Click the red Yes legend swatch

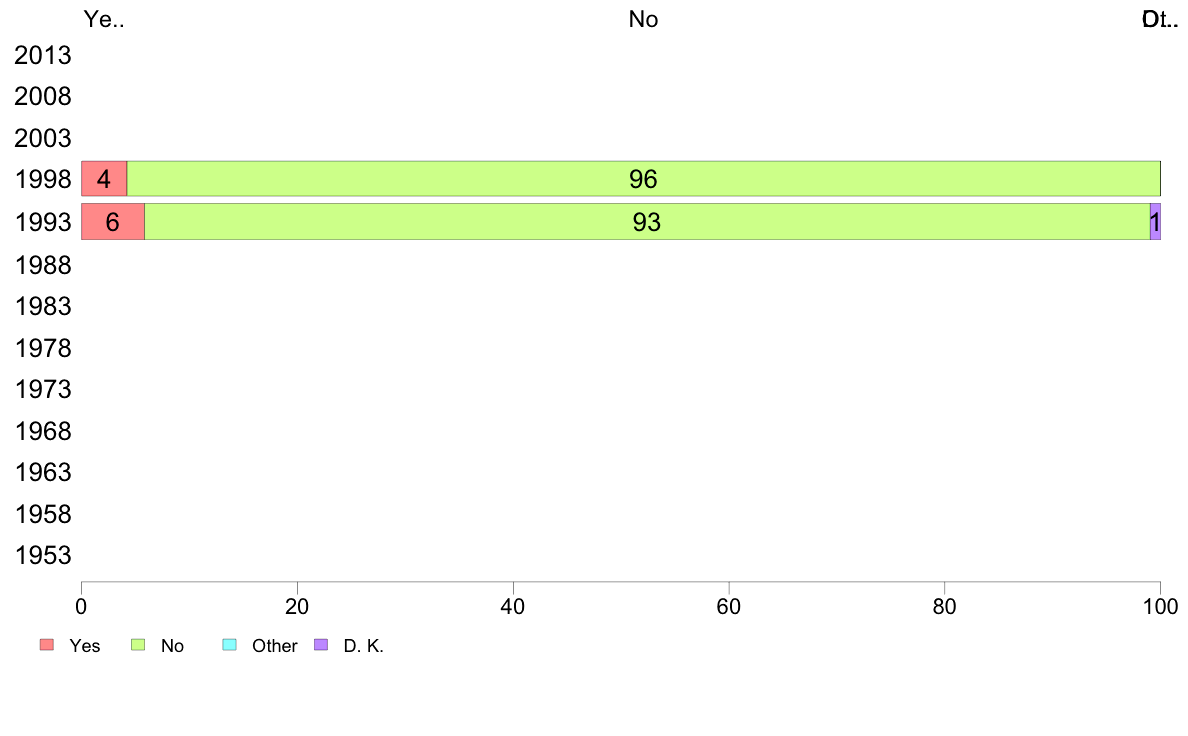pos(47,645)
